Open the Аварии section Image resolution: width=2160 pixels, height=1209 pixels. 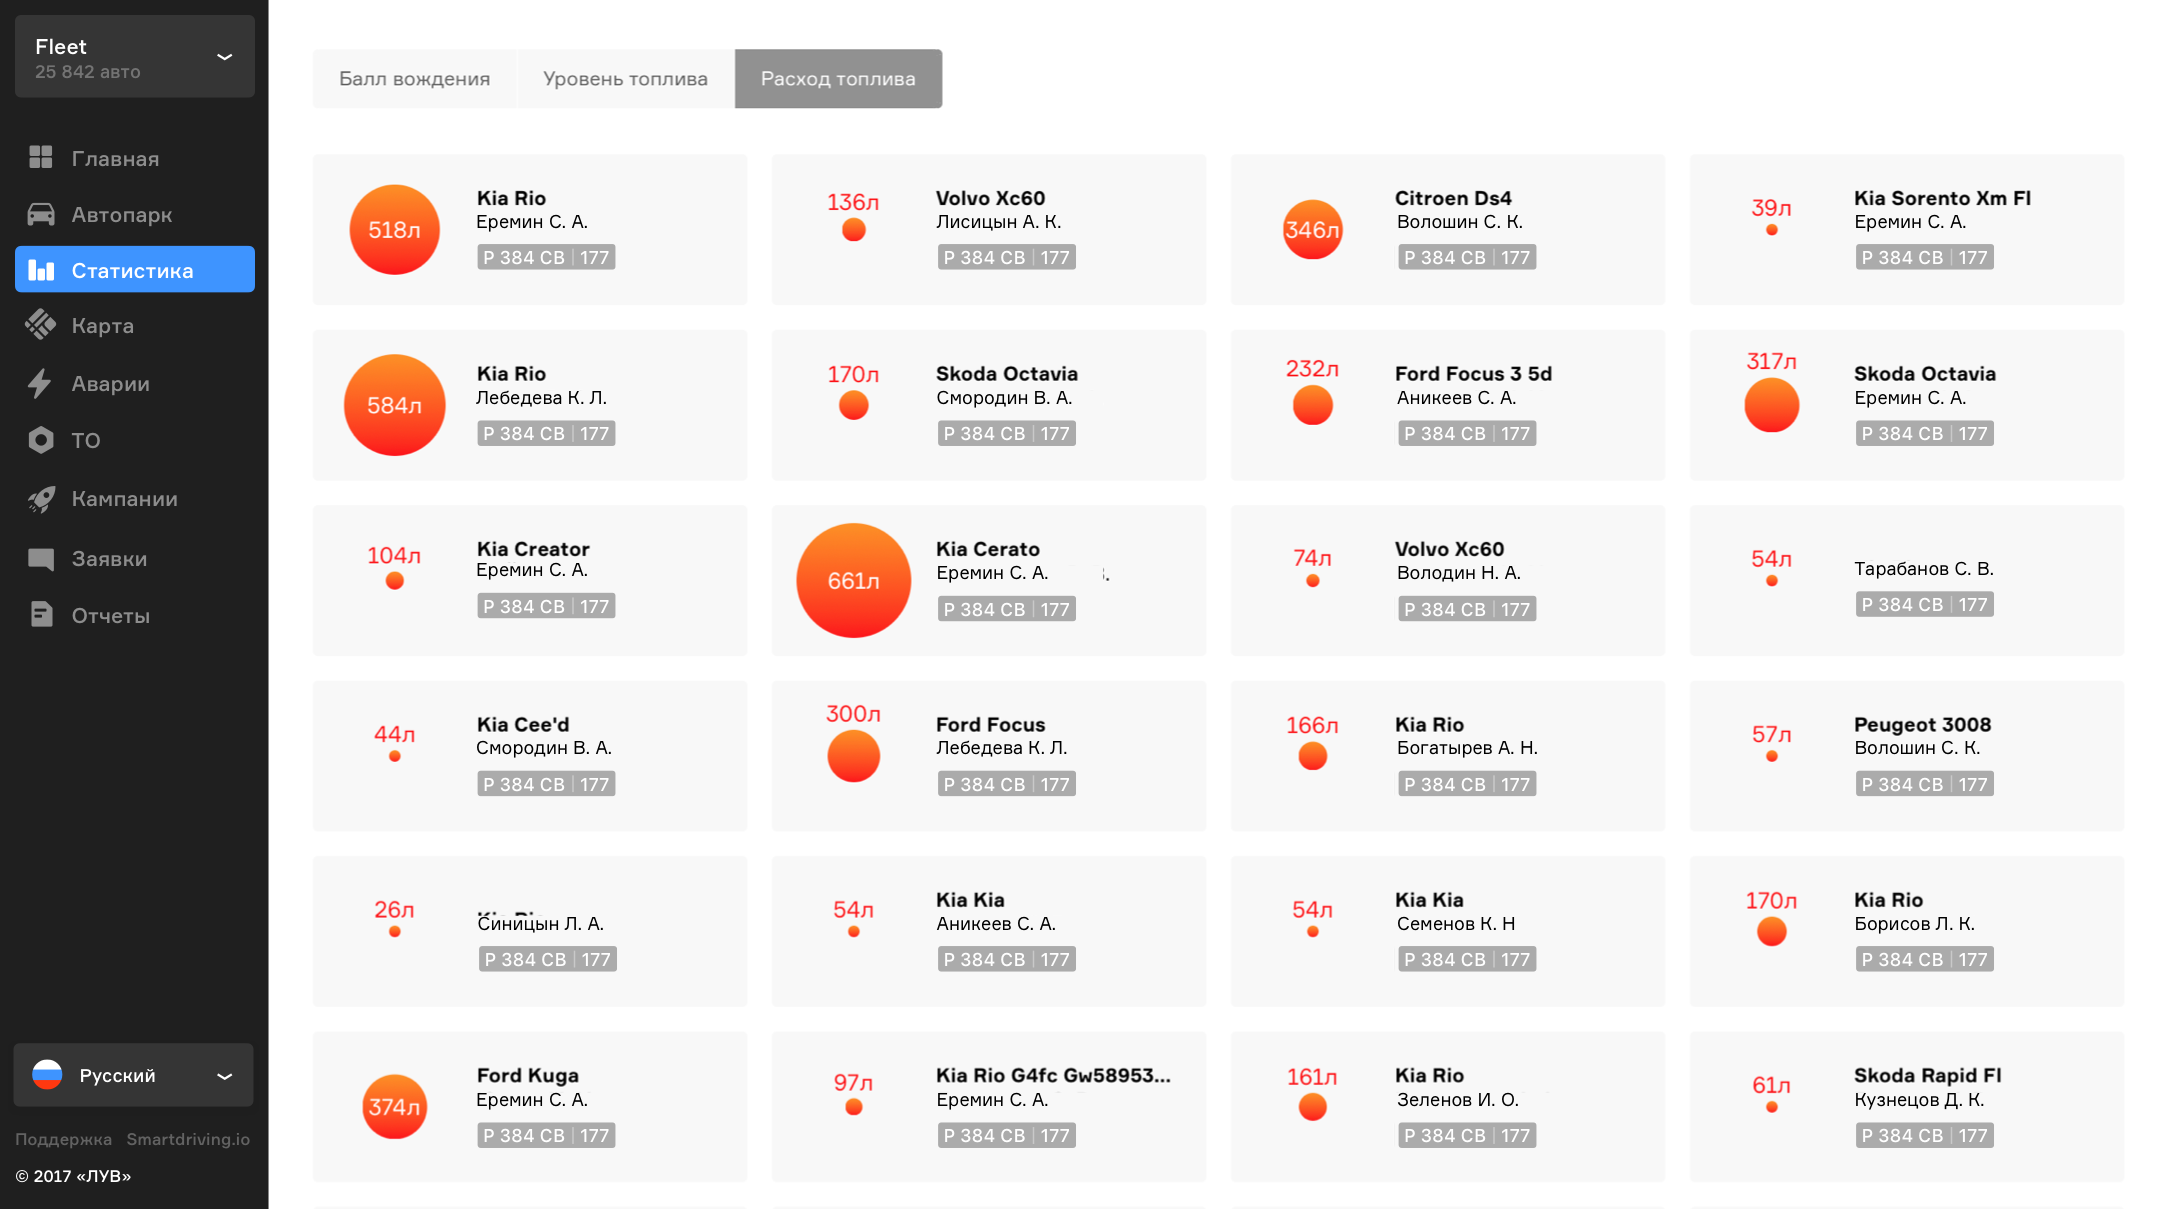tap(134, 384)
